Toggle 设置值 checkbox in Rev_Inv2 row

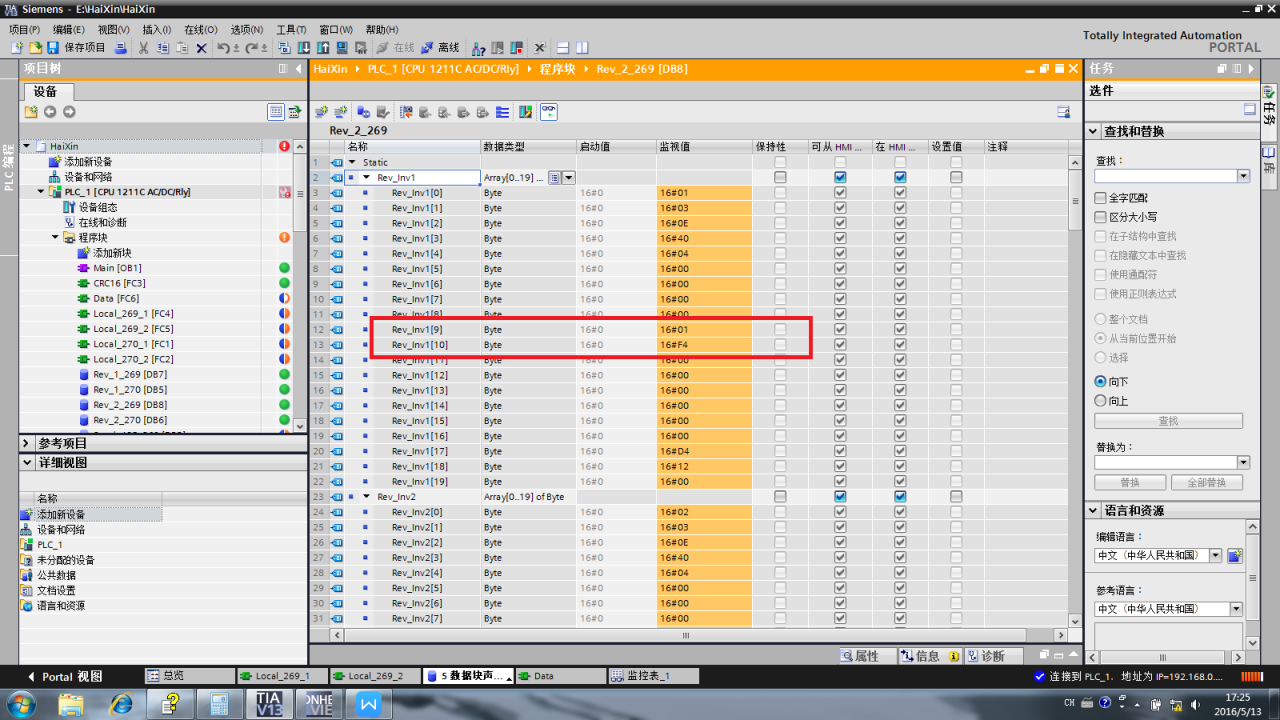[x=956, y=496]
